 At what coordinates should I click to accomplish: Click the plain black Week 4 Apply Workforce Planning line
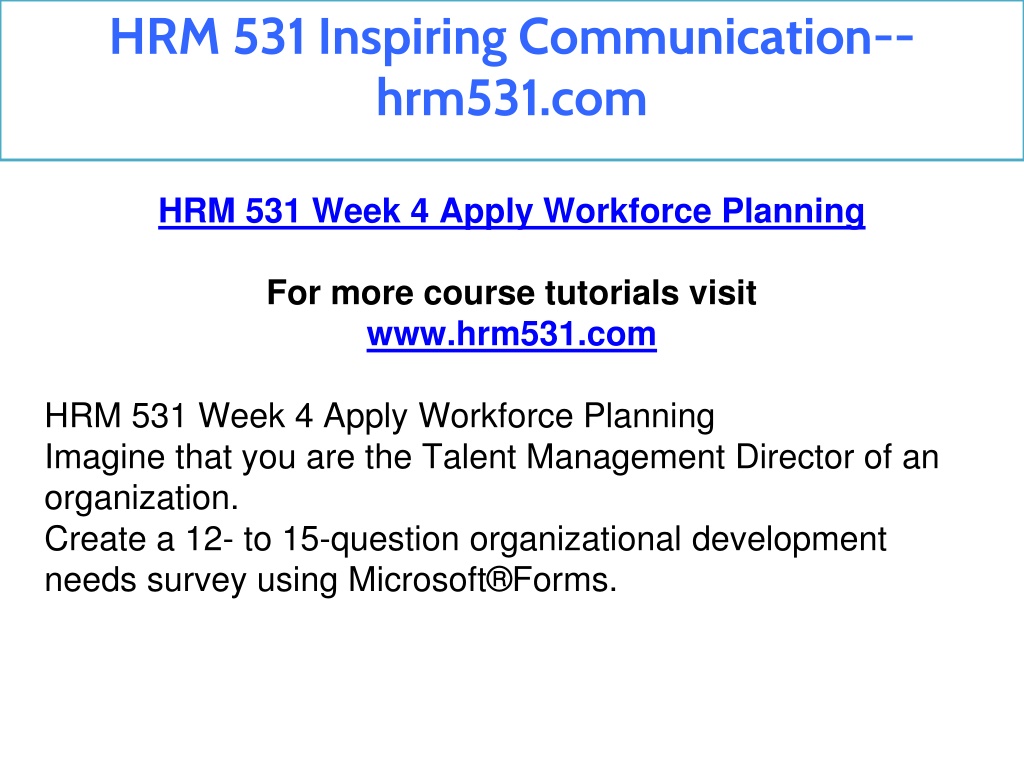pos(379,417)
